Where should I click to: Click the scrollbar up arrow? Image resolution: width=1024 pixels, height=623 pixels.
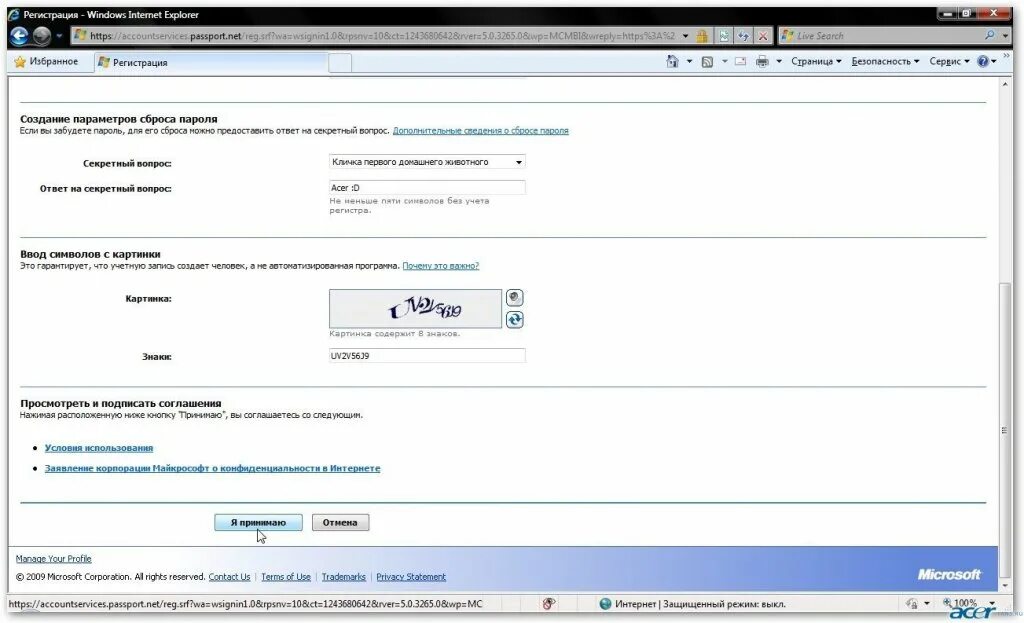click(x=1005, y=84)
